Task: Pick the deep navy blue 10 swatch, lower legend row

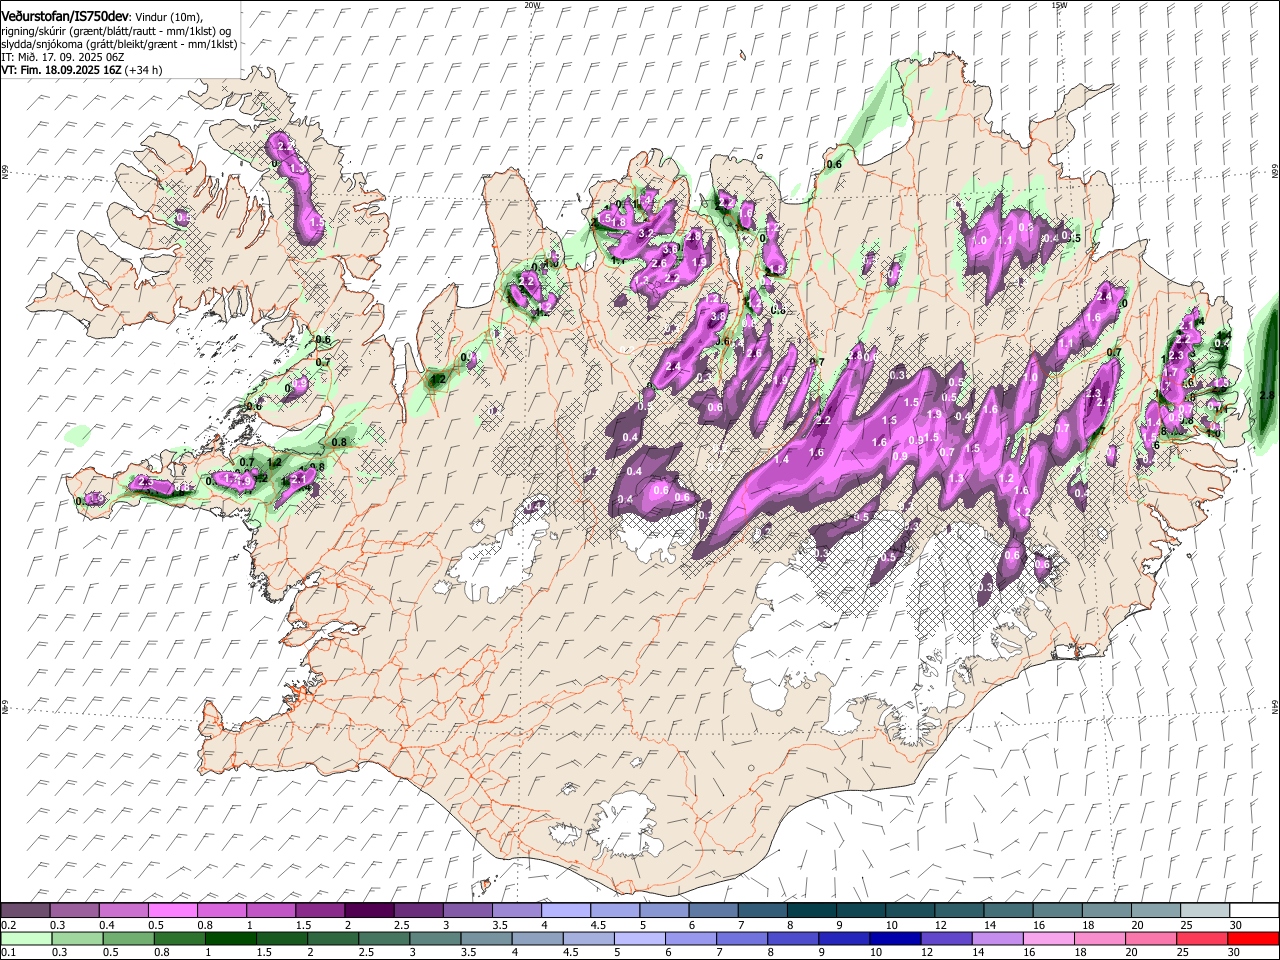Action: [x=896, y=938]
